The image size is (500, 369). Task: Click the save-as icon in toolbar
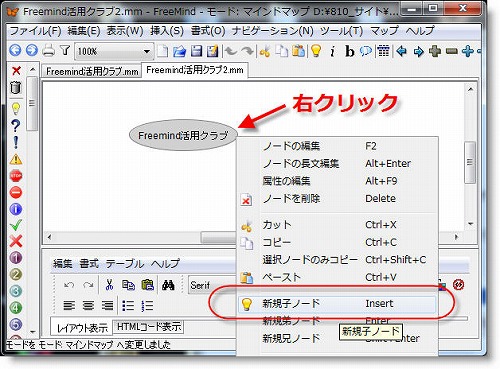coord(212,51)
